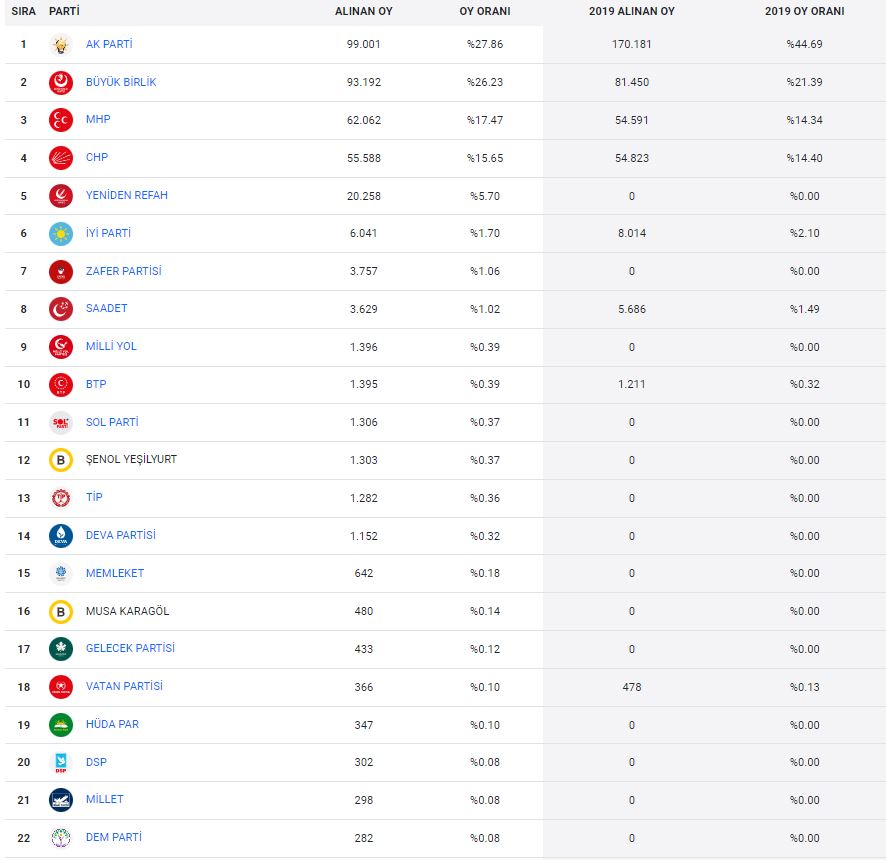Open the VATAN PARTİSİ link
The width and height of the screenshot is (886, 860).
coord(124,687)
